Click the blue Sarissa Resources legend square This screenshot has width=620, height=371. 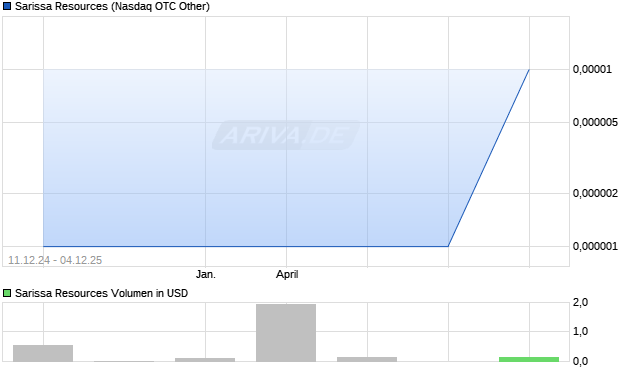pyautogui.click(x=7, y=6)
